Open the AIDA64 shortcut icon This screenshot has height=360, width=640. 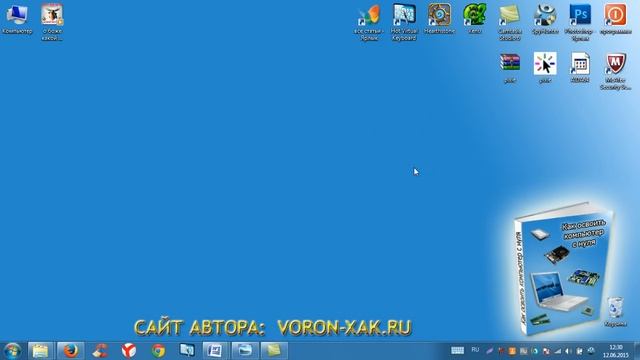[580, 68]
